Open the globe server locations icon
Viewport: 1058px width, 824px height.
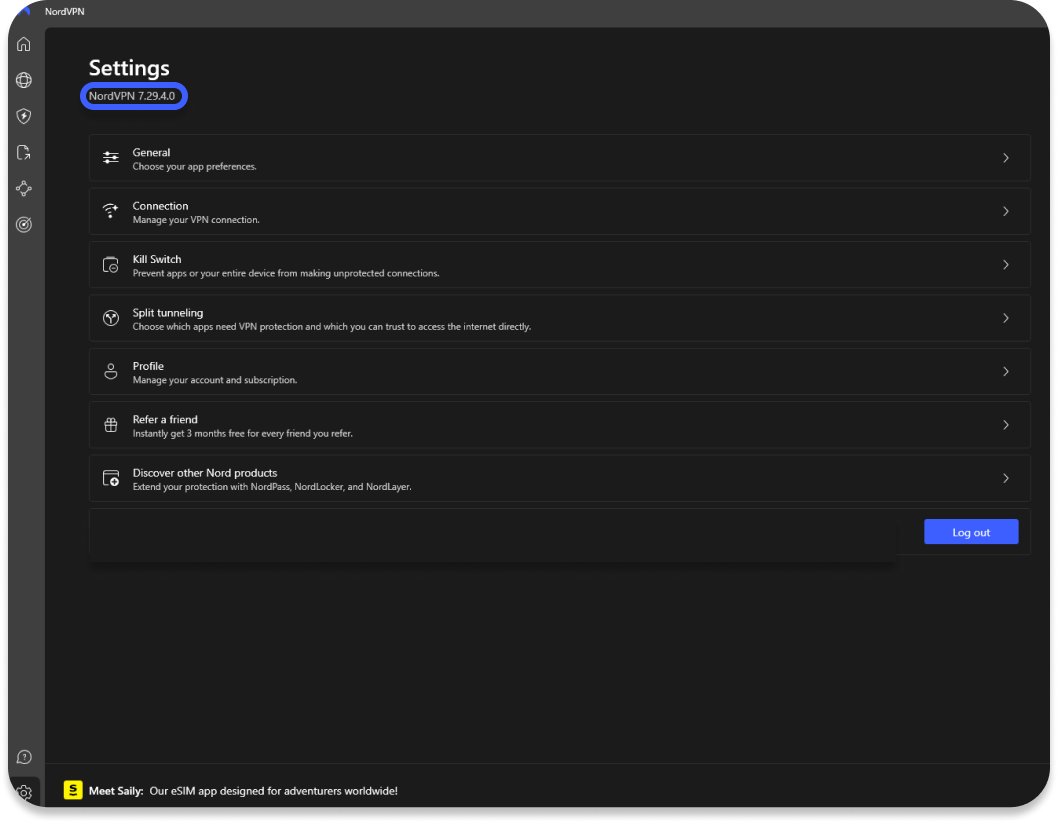pos(24,80)
